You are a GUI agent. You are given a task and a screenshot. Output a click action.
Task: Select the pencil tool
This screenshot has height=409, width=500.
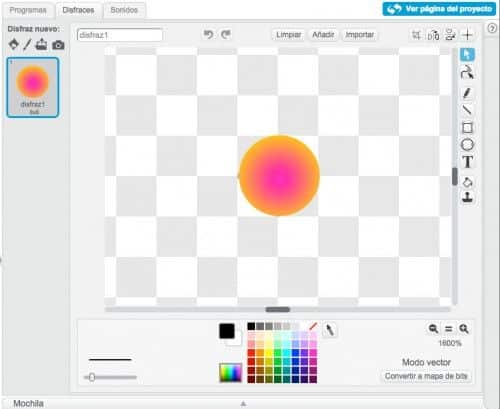point(467,93)
